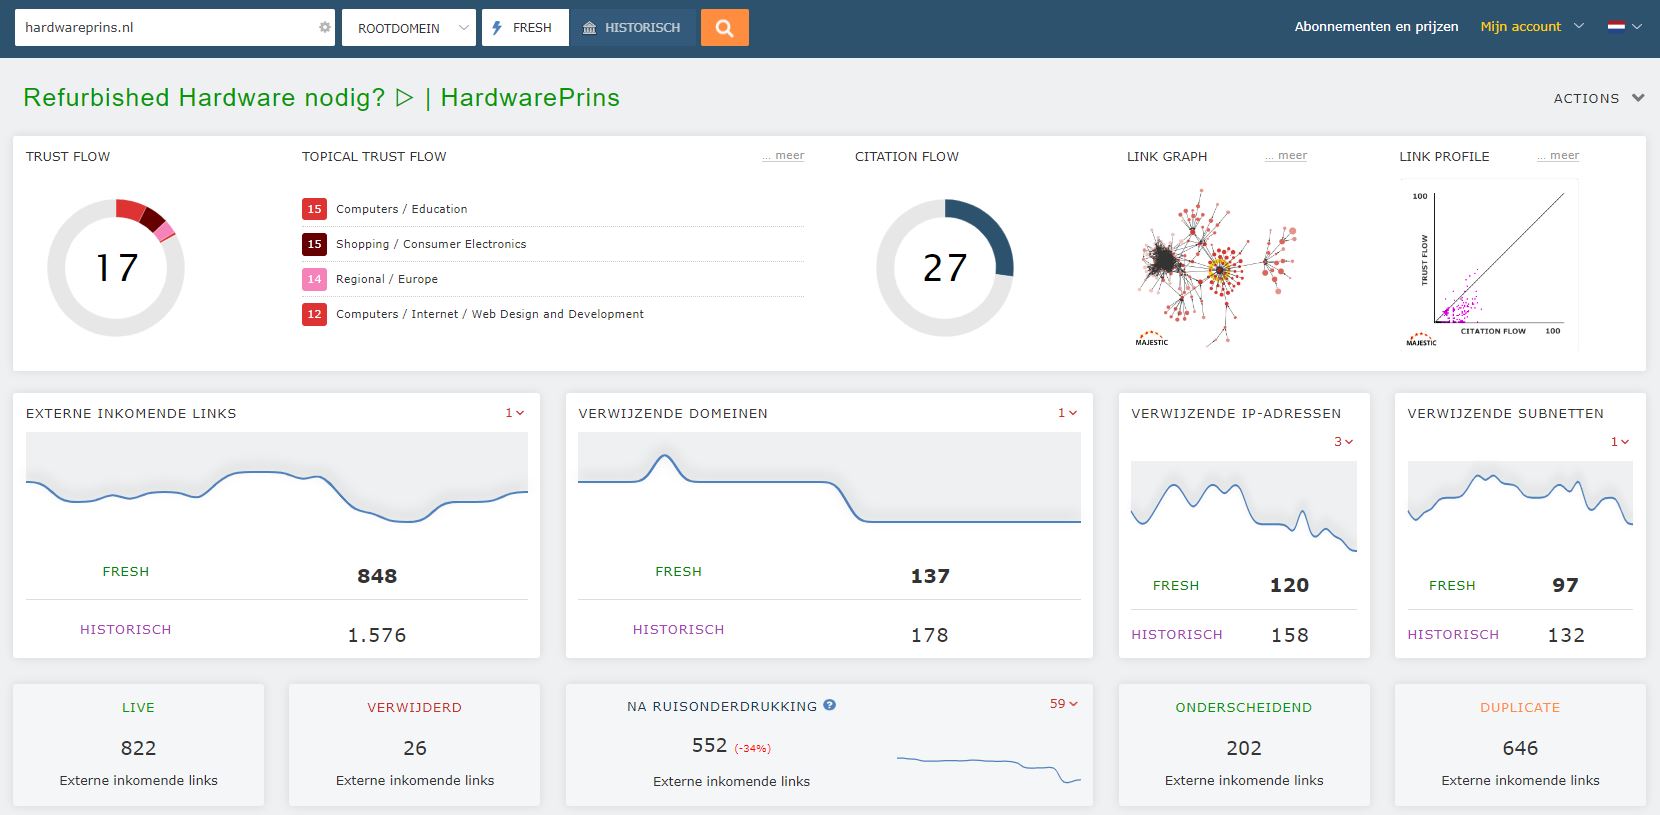
Task: Click the Verwijderd 26 links card
Action: click(x=414, y=745)
